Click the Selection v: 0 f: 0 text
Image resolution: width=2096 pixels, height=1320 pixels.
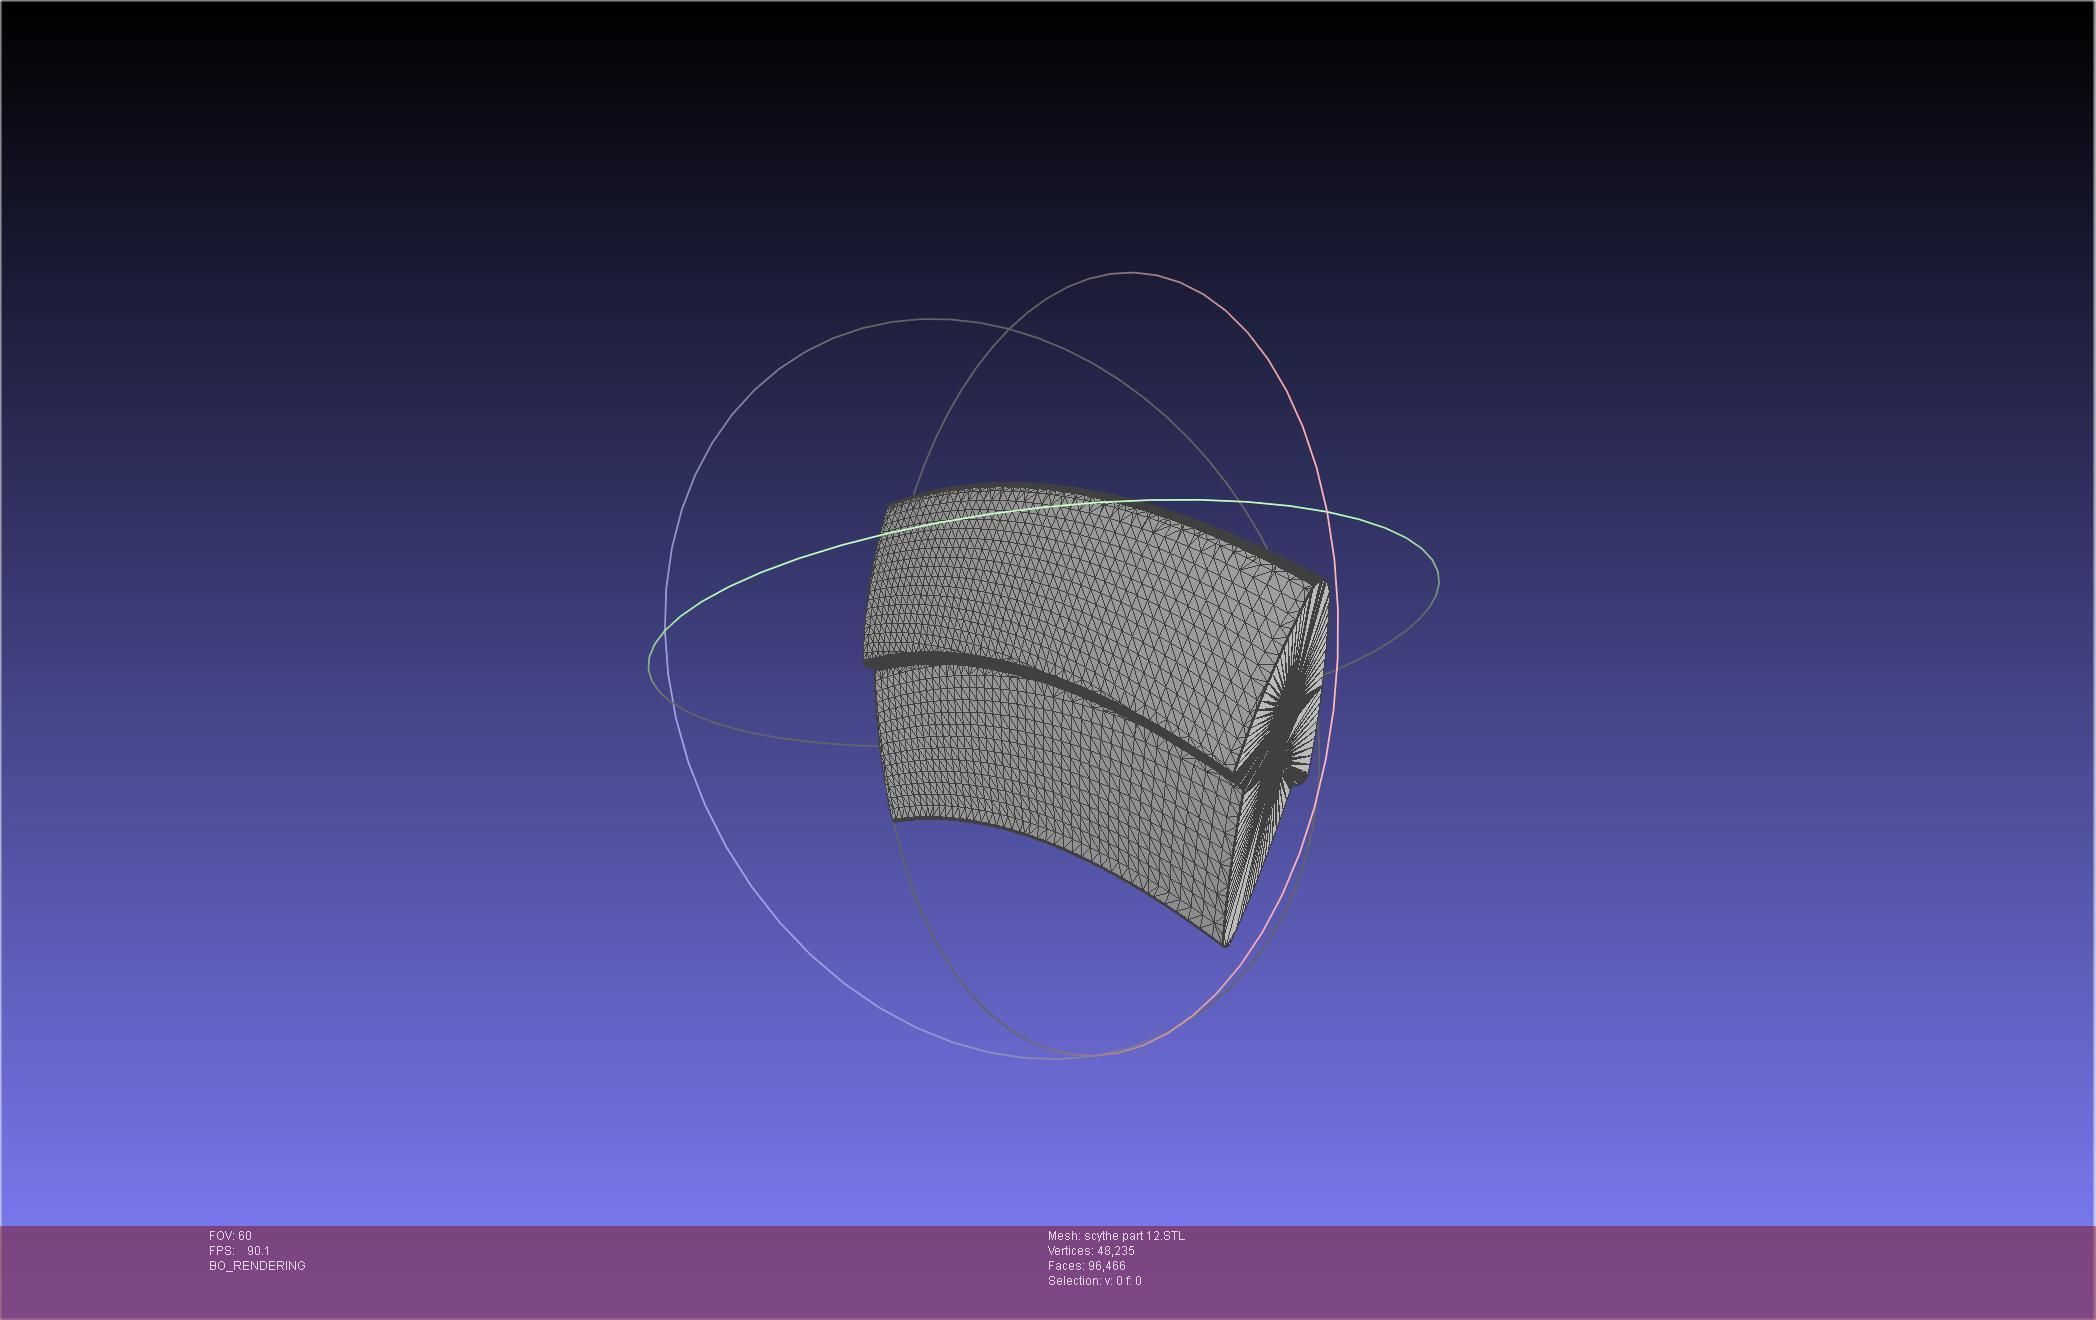1094,1281
